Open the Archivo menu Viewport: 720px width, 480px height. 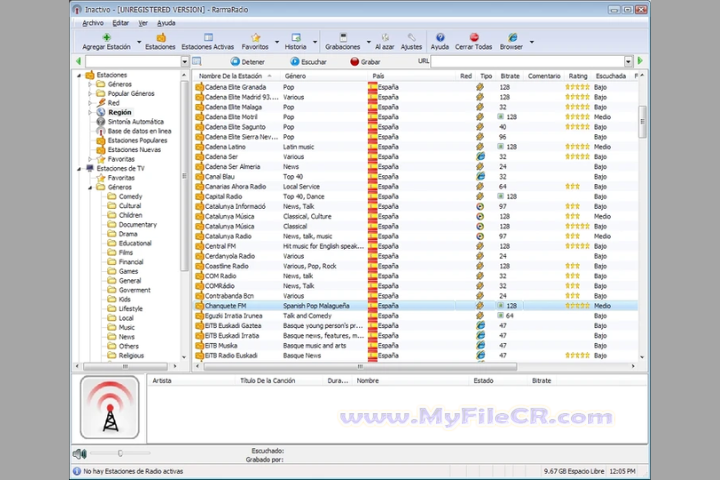pyautogui.click(x=93, y=23)
